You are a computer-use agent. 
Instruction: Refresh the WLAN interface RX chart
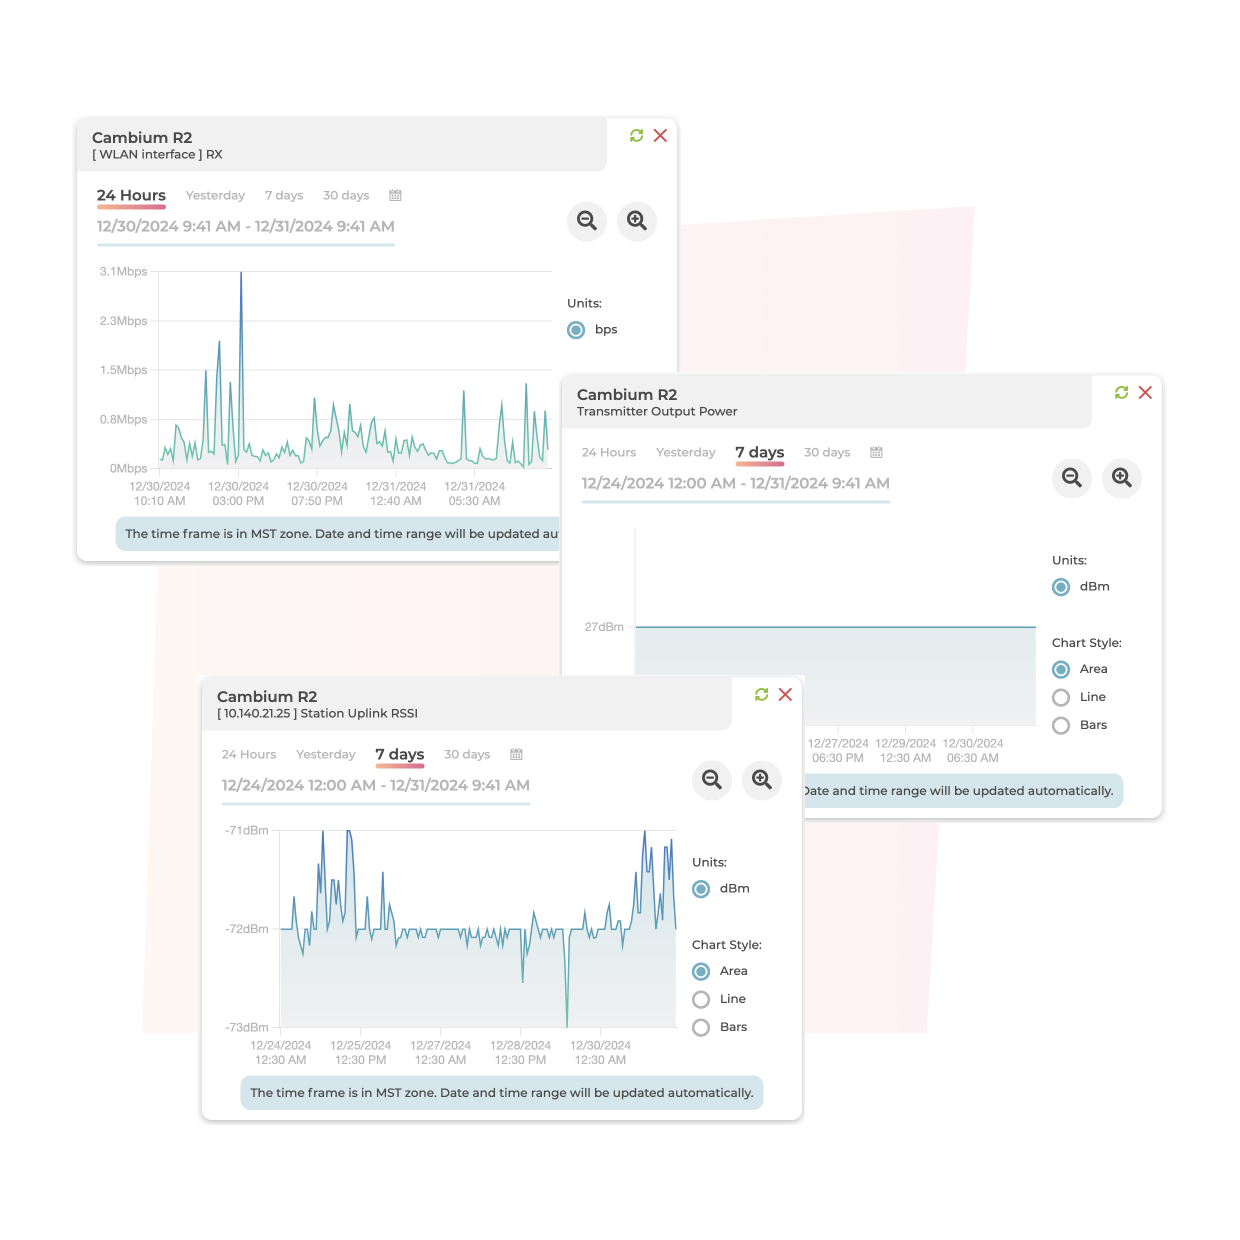[636, 136]
